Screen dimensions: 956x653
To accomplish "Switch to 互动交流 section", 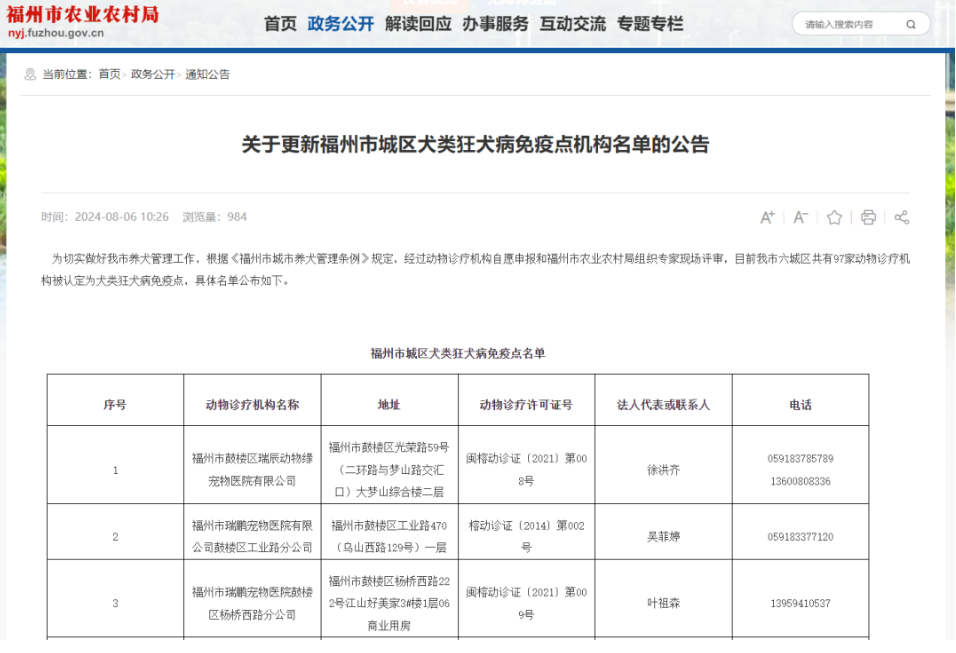I will [572, 23].
